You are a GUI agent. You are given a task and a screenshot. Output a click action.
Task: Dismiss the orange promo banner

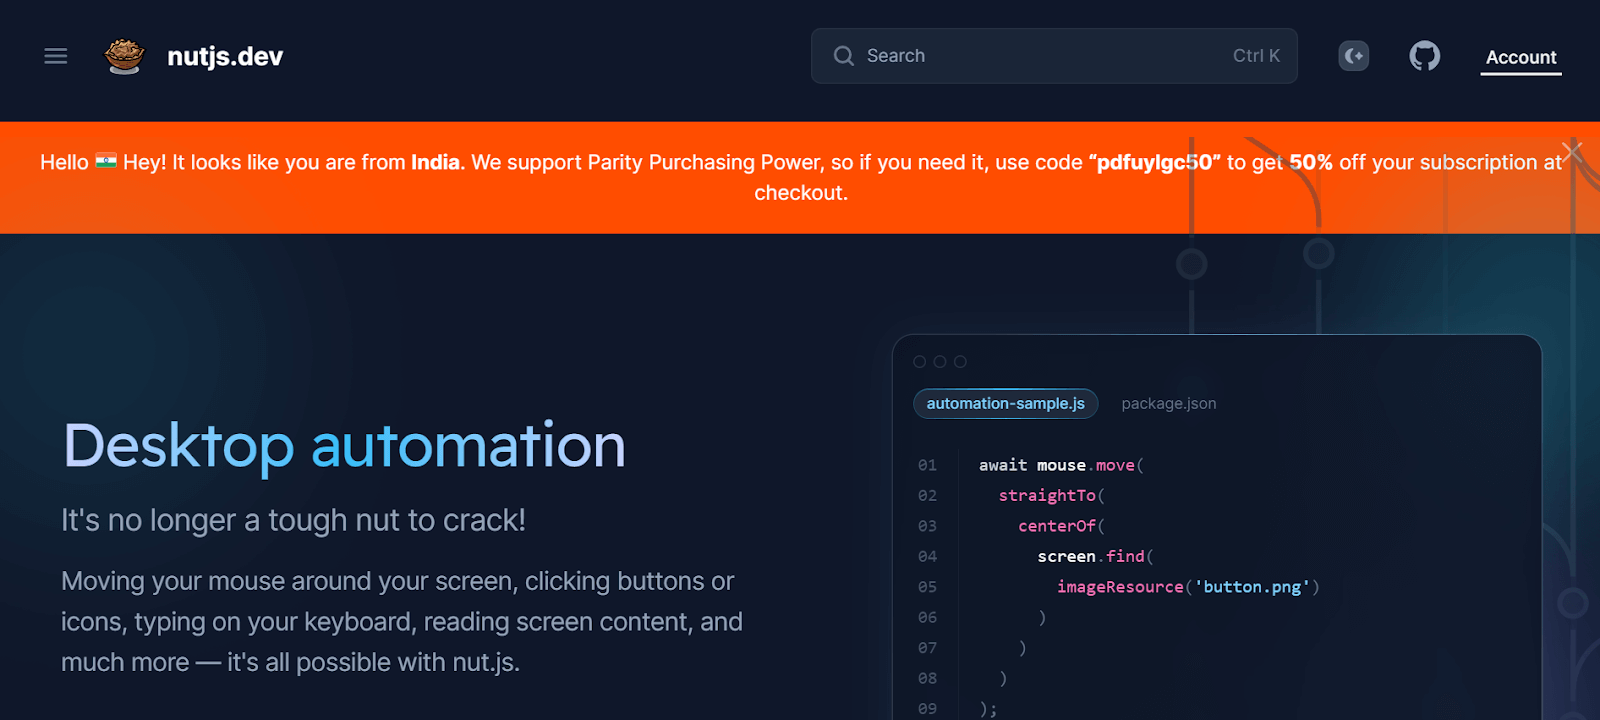(x=1572, y=151)
